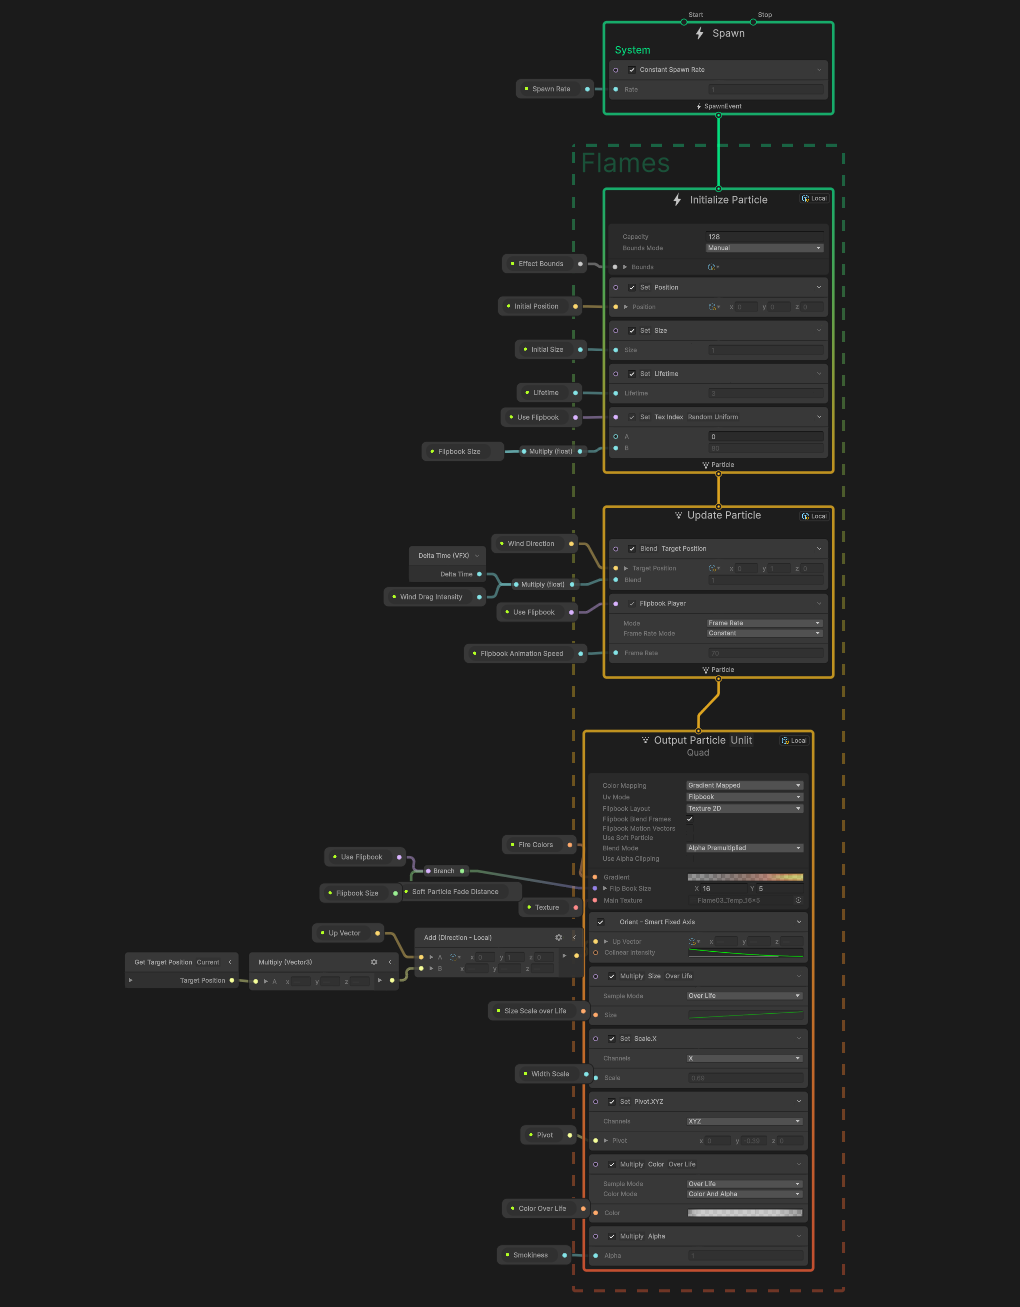The image size is (1020, 1307).
Task: Click the Local badge on Output Particle Unlit
Action: pyautogui.click(x=793, y=740)
